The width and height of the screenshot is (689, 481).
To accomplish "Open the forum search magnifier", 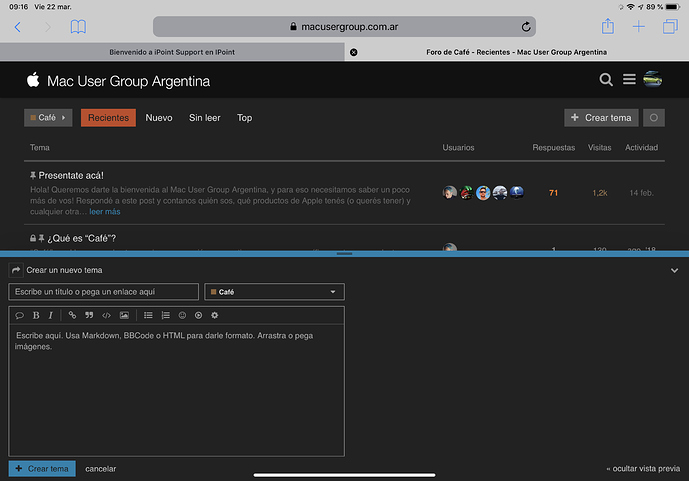I will (606, 80).
